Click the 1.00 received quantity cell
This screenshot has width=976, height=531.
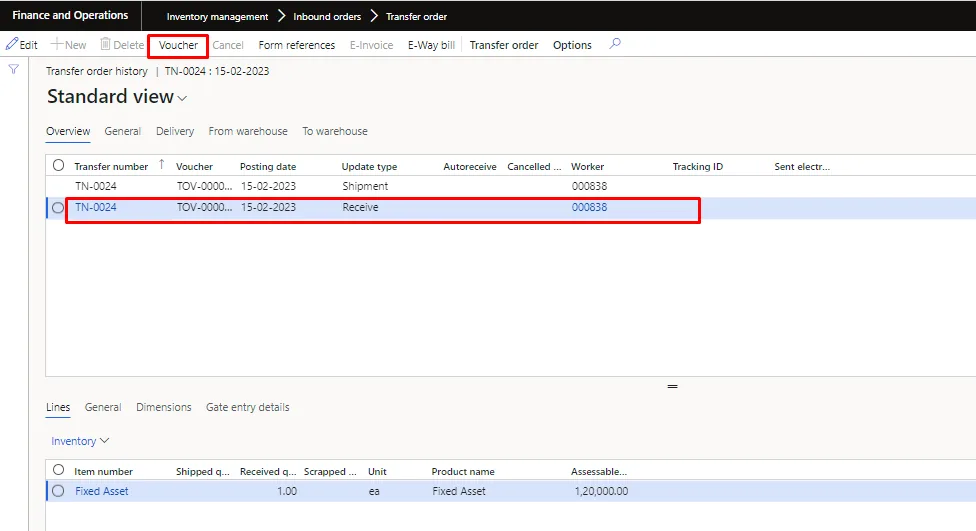[x=287, y=491]
